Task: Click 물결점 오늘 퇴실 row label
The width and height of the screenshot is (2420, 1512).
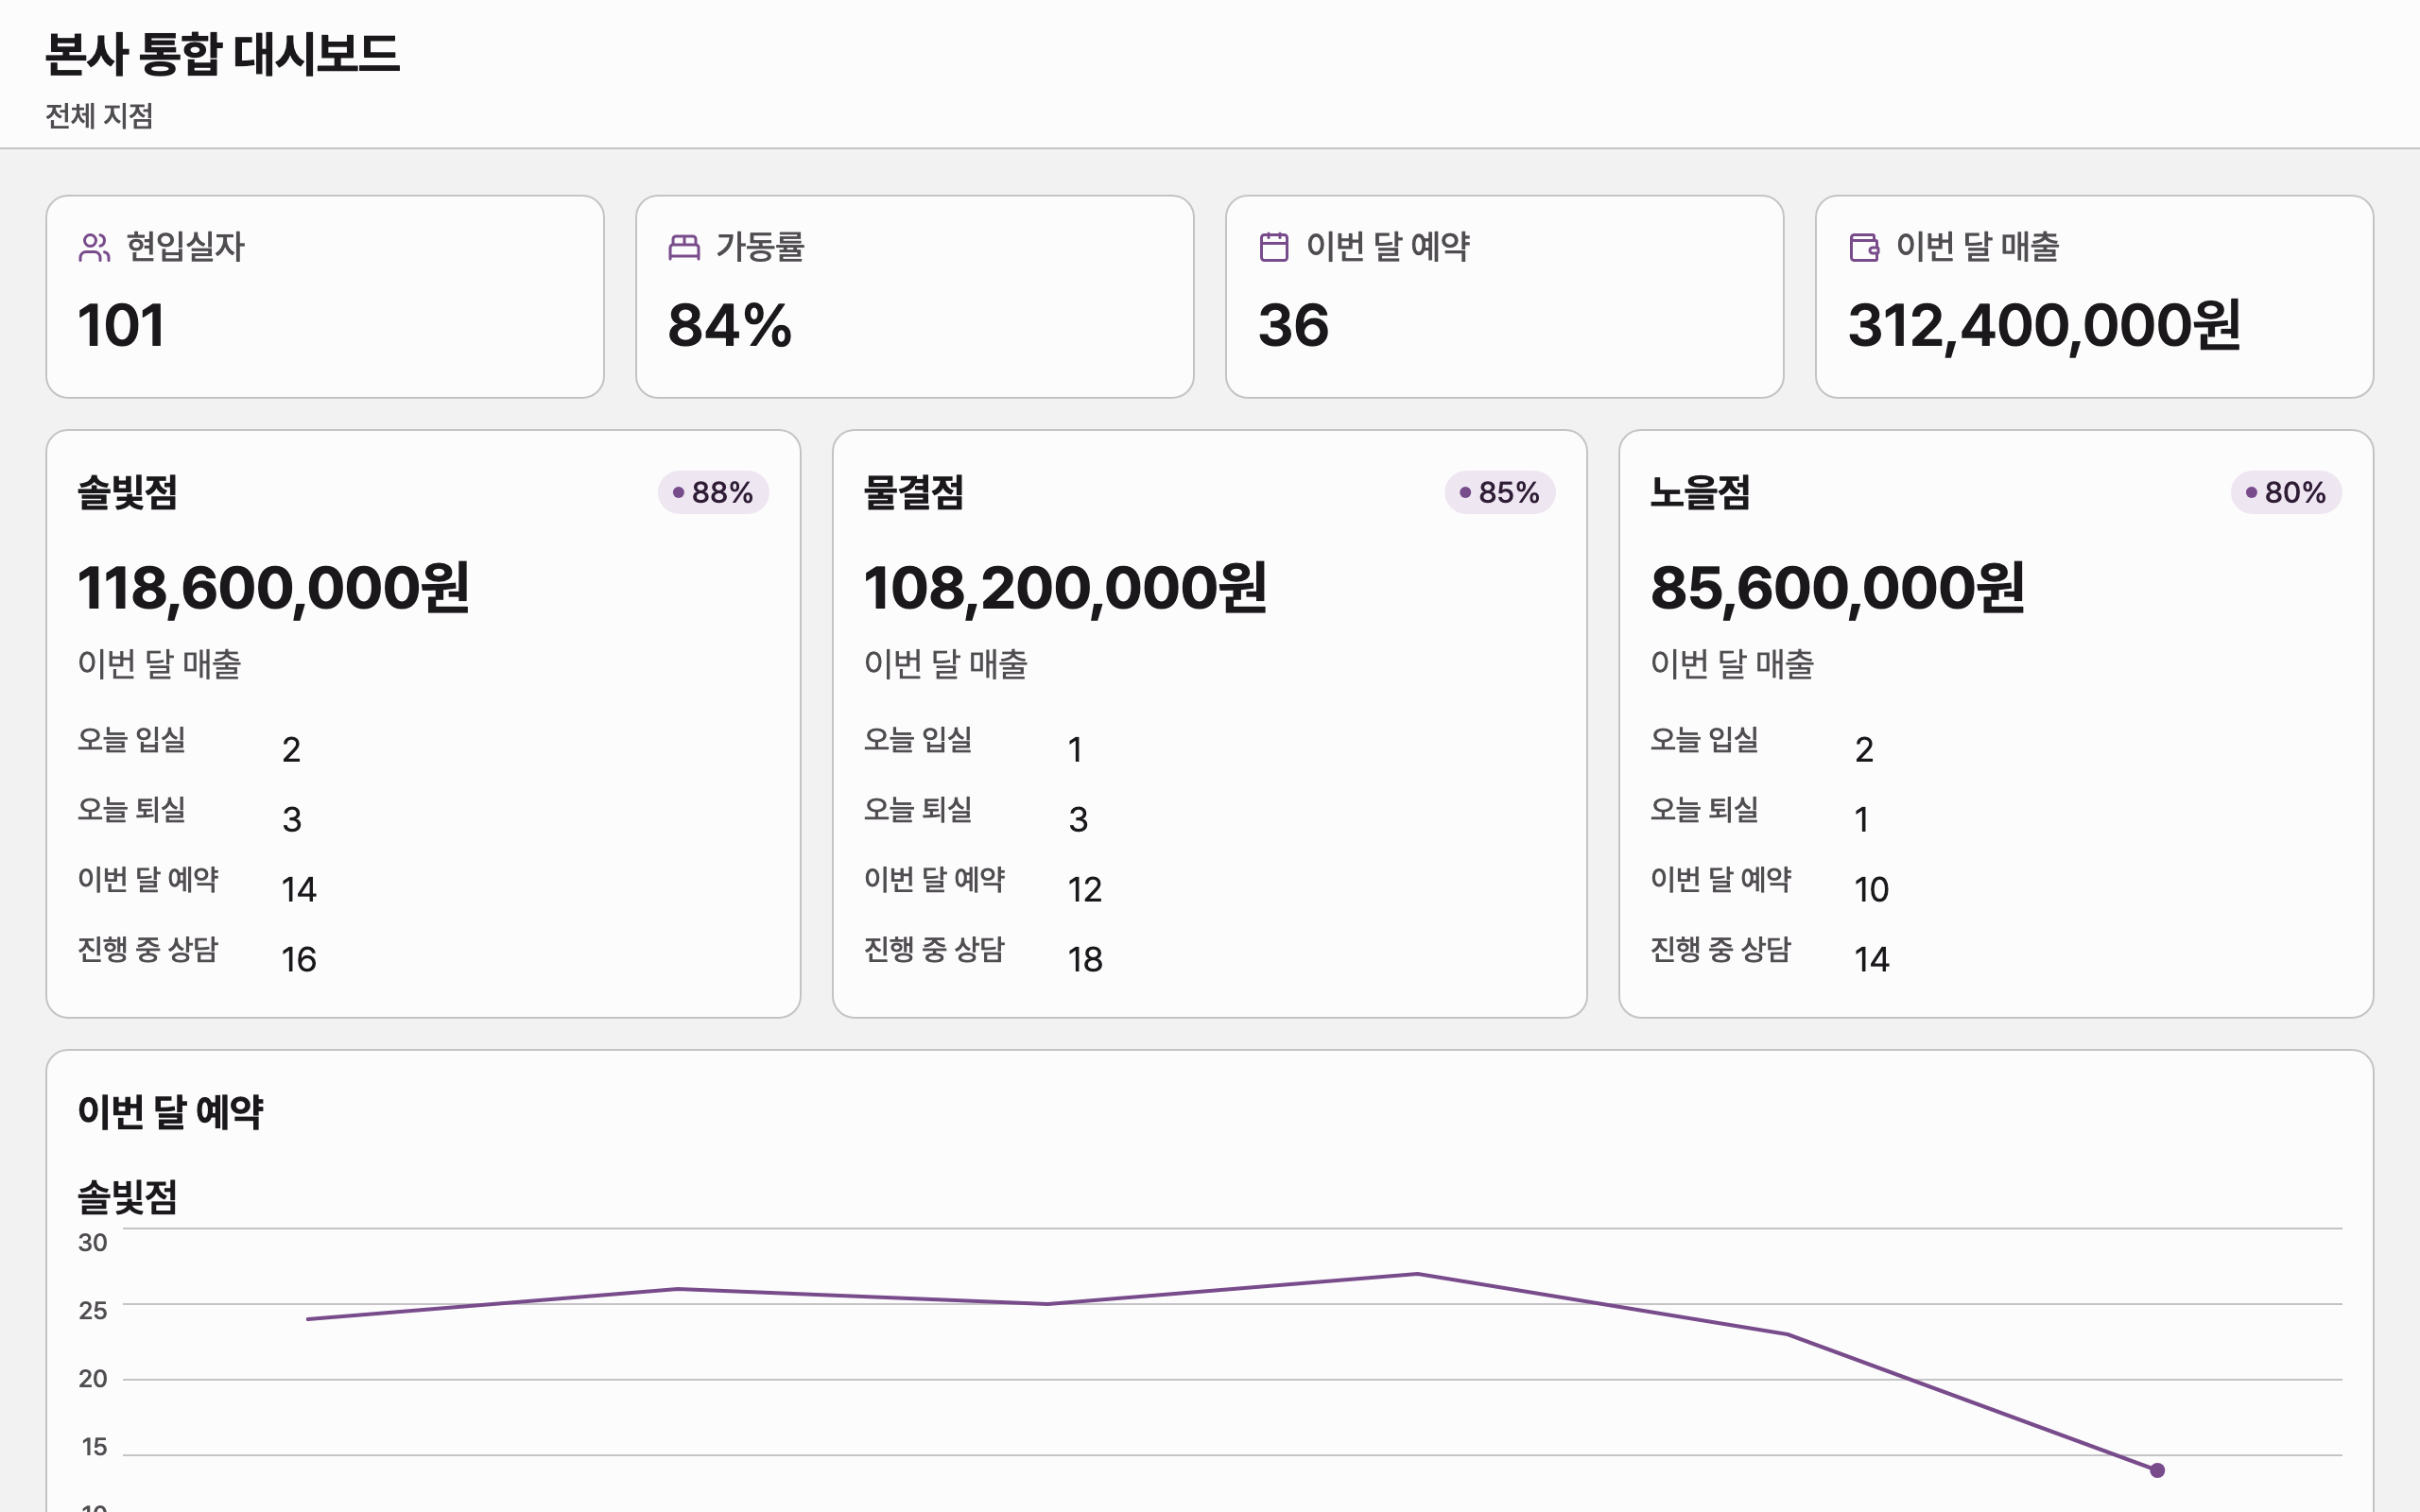Action: (x=918, y=810)
